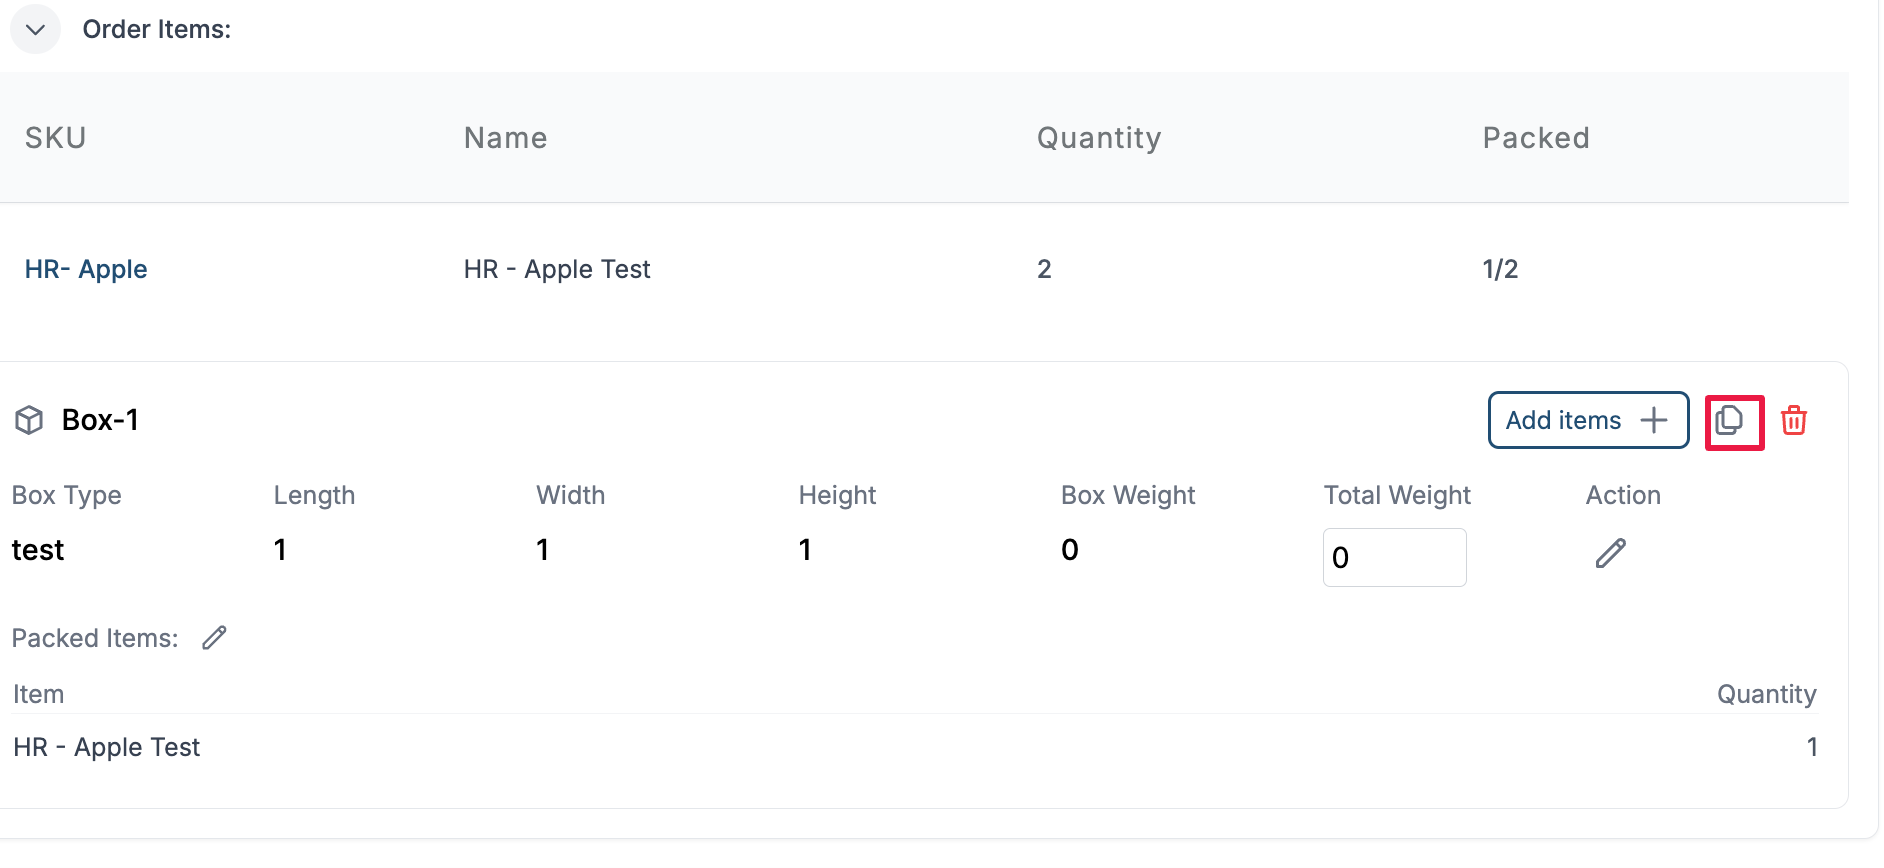
Task: Click the edit pencil under Action column
Action: 1610,553
